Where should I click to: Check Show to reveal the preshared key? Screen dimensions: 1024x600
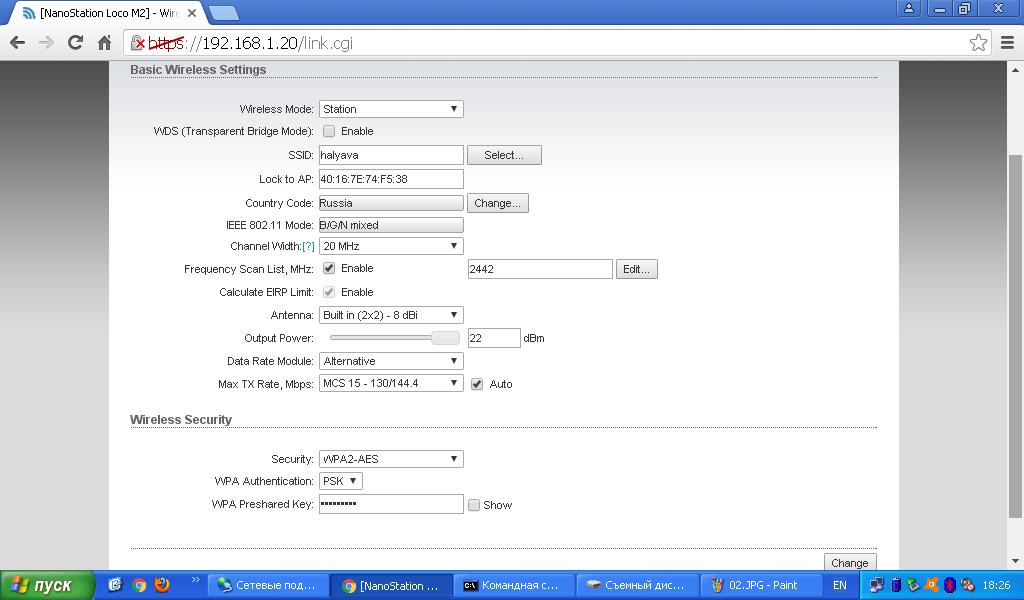coord(474,505)
